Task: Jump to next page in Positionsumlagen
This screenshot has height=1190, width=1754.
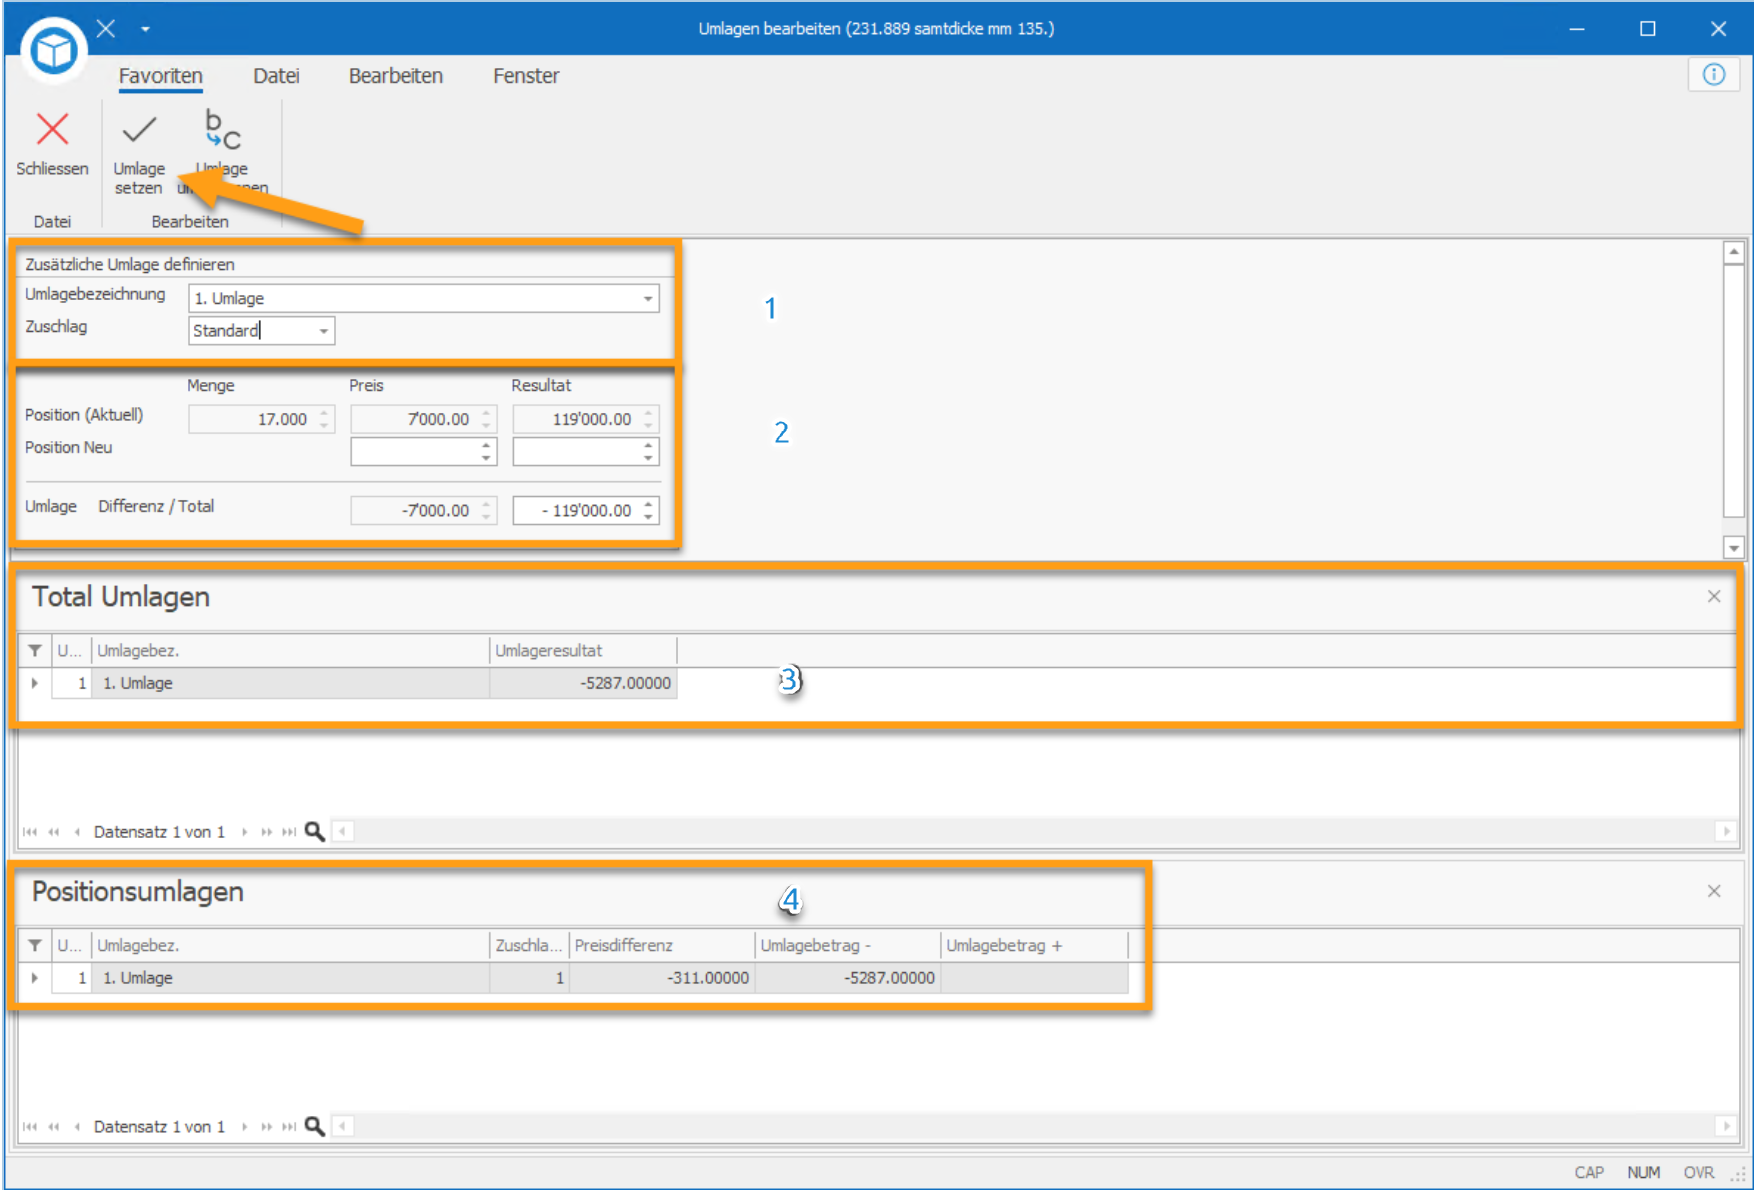Action: [267, 1127]
